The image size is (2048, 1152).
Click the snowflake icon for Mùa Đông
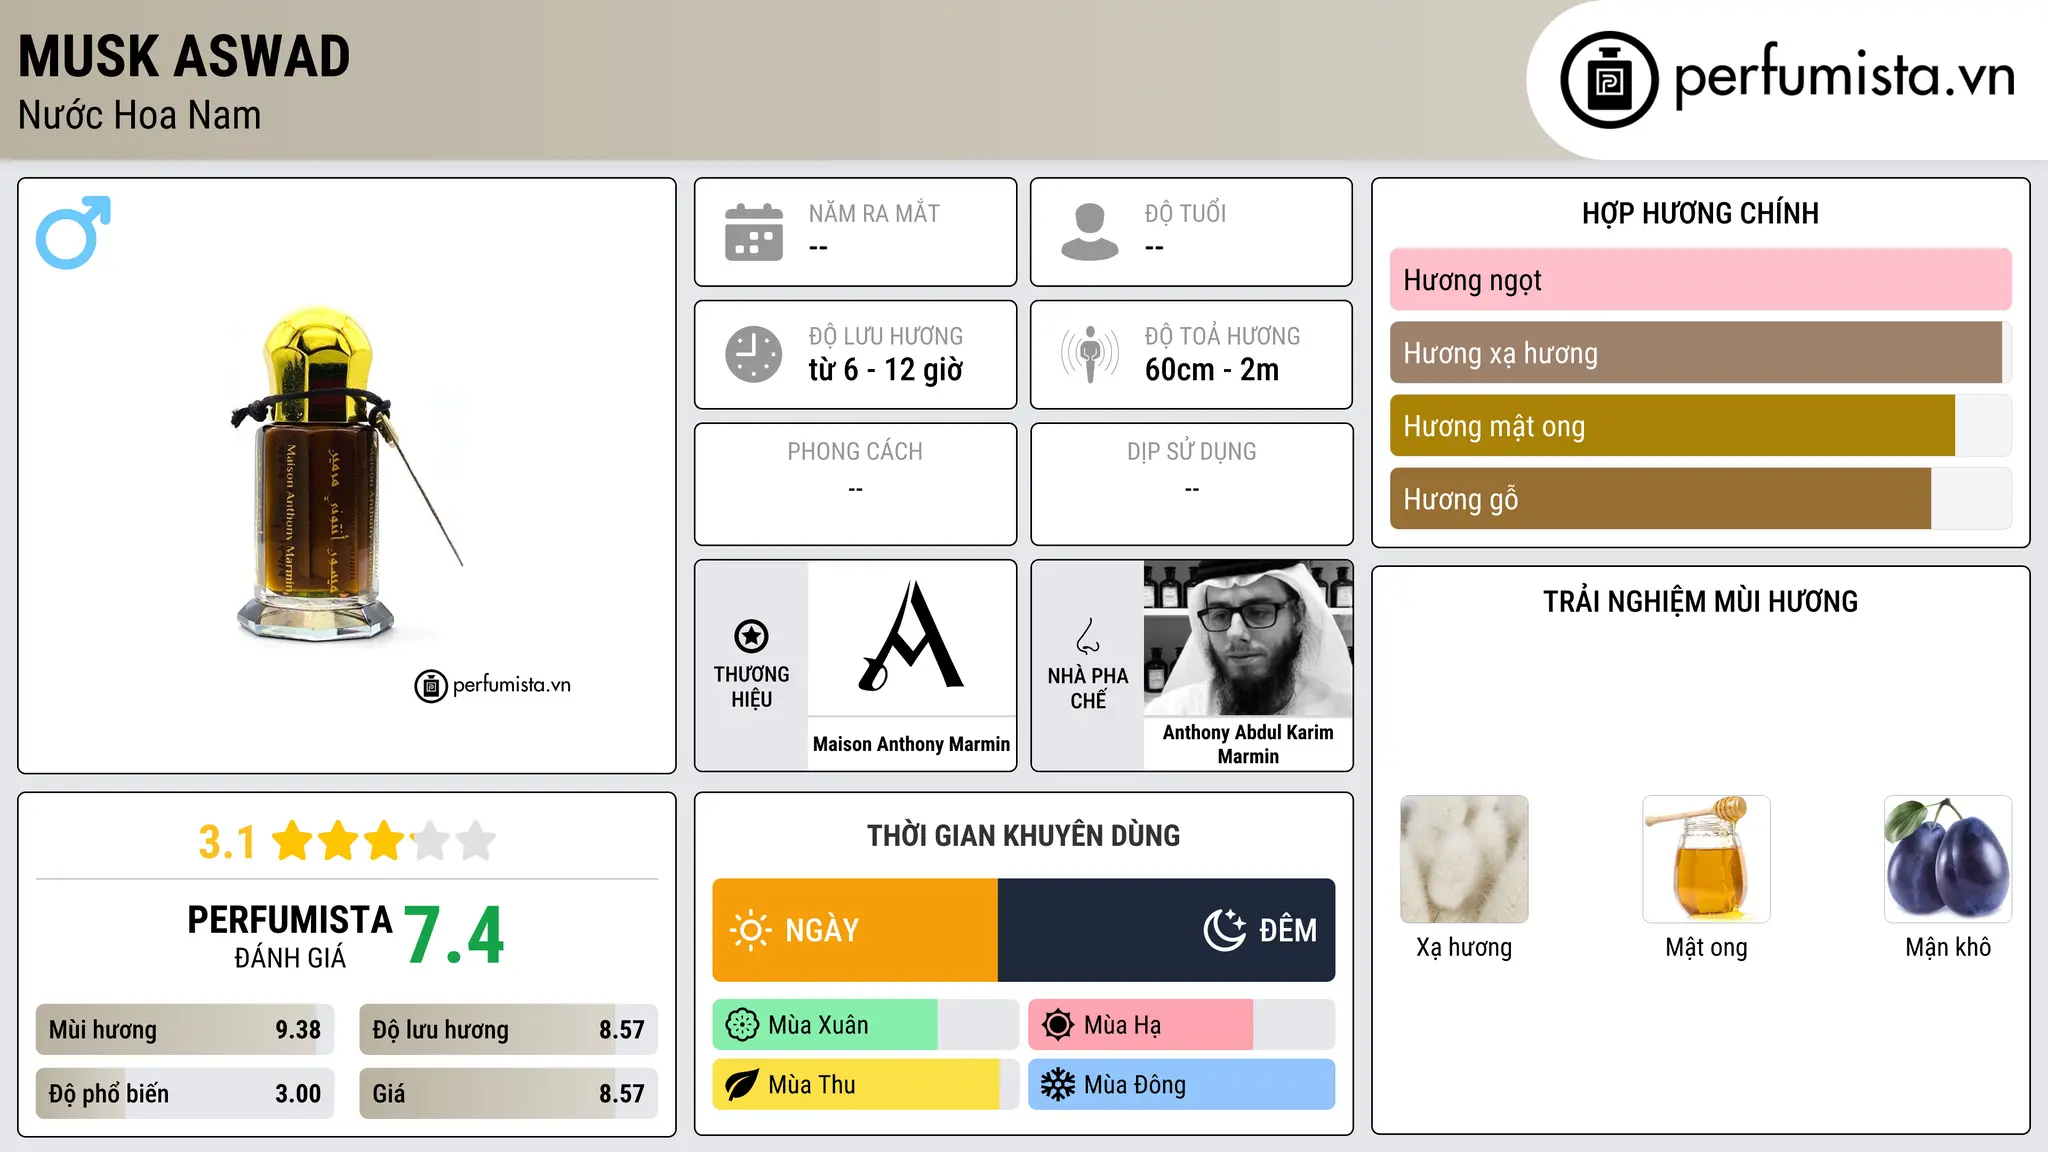pyautogui.click(x=1058, y=1085)
